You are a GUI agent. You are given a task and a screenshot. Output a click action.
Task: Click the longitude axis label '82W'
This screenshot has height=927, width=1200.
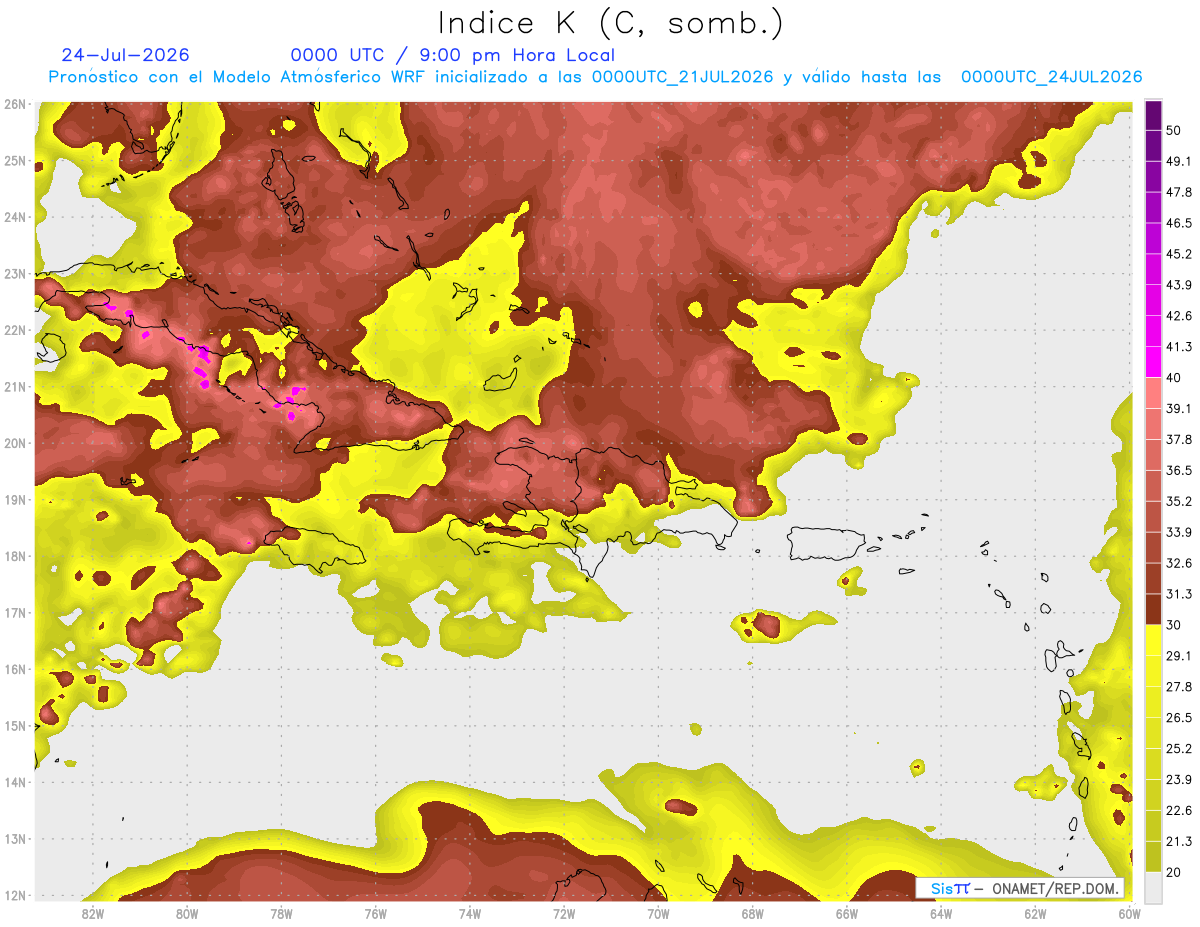93,913
